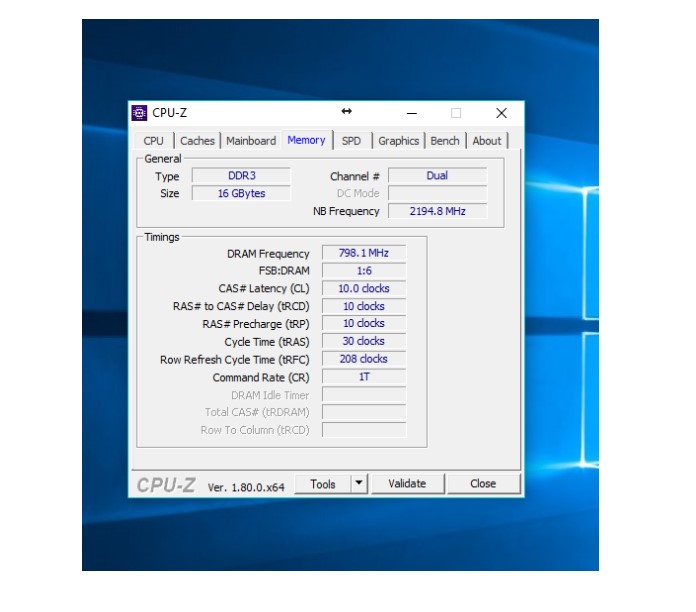Image resolution: width=696 pixels, height=612 pixels.
Task: Open the About tab
Action: [486, 141]
